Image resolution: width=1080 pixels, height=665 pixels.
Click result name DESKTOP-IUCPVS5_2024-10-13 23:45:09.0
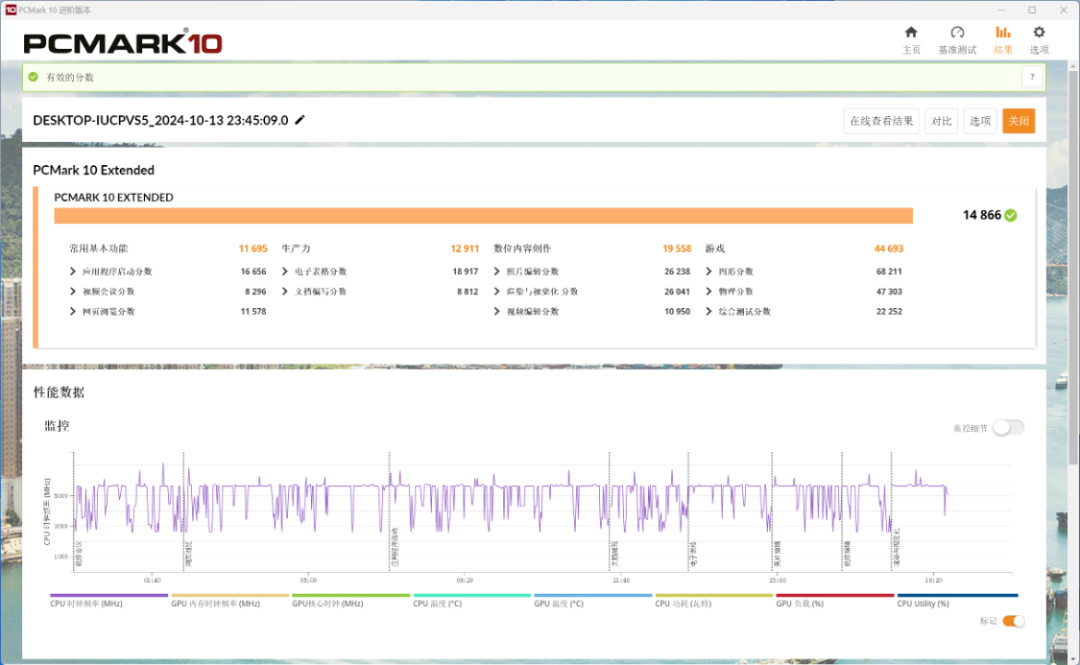pyautogui.click(x=160, y=120)
